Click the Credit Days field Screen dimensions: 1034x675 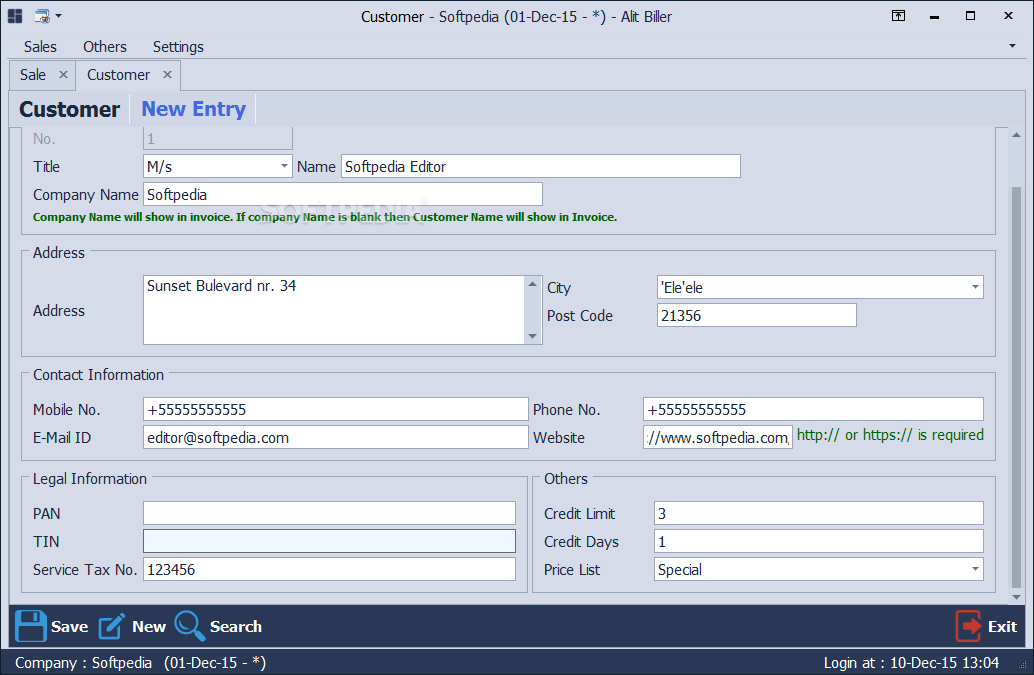[818, 541]
